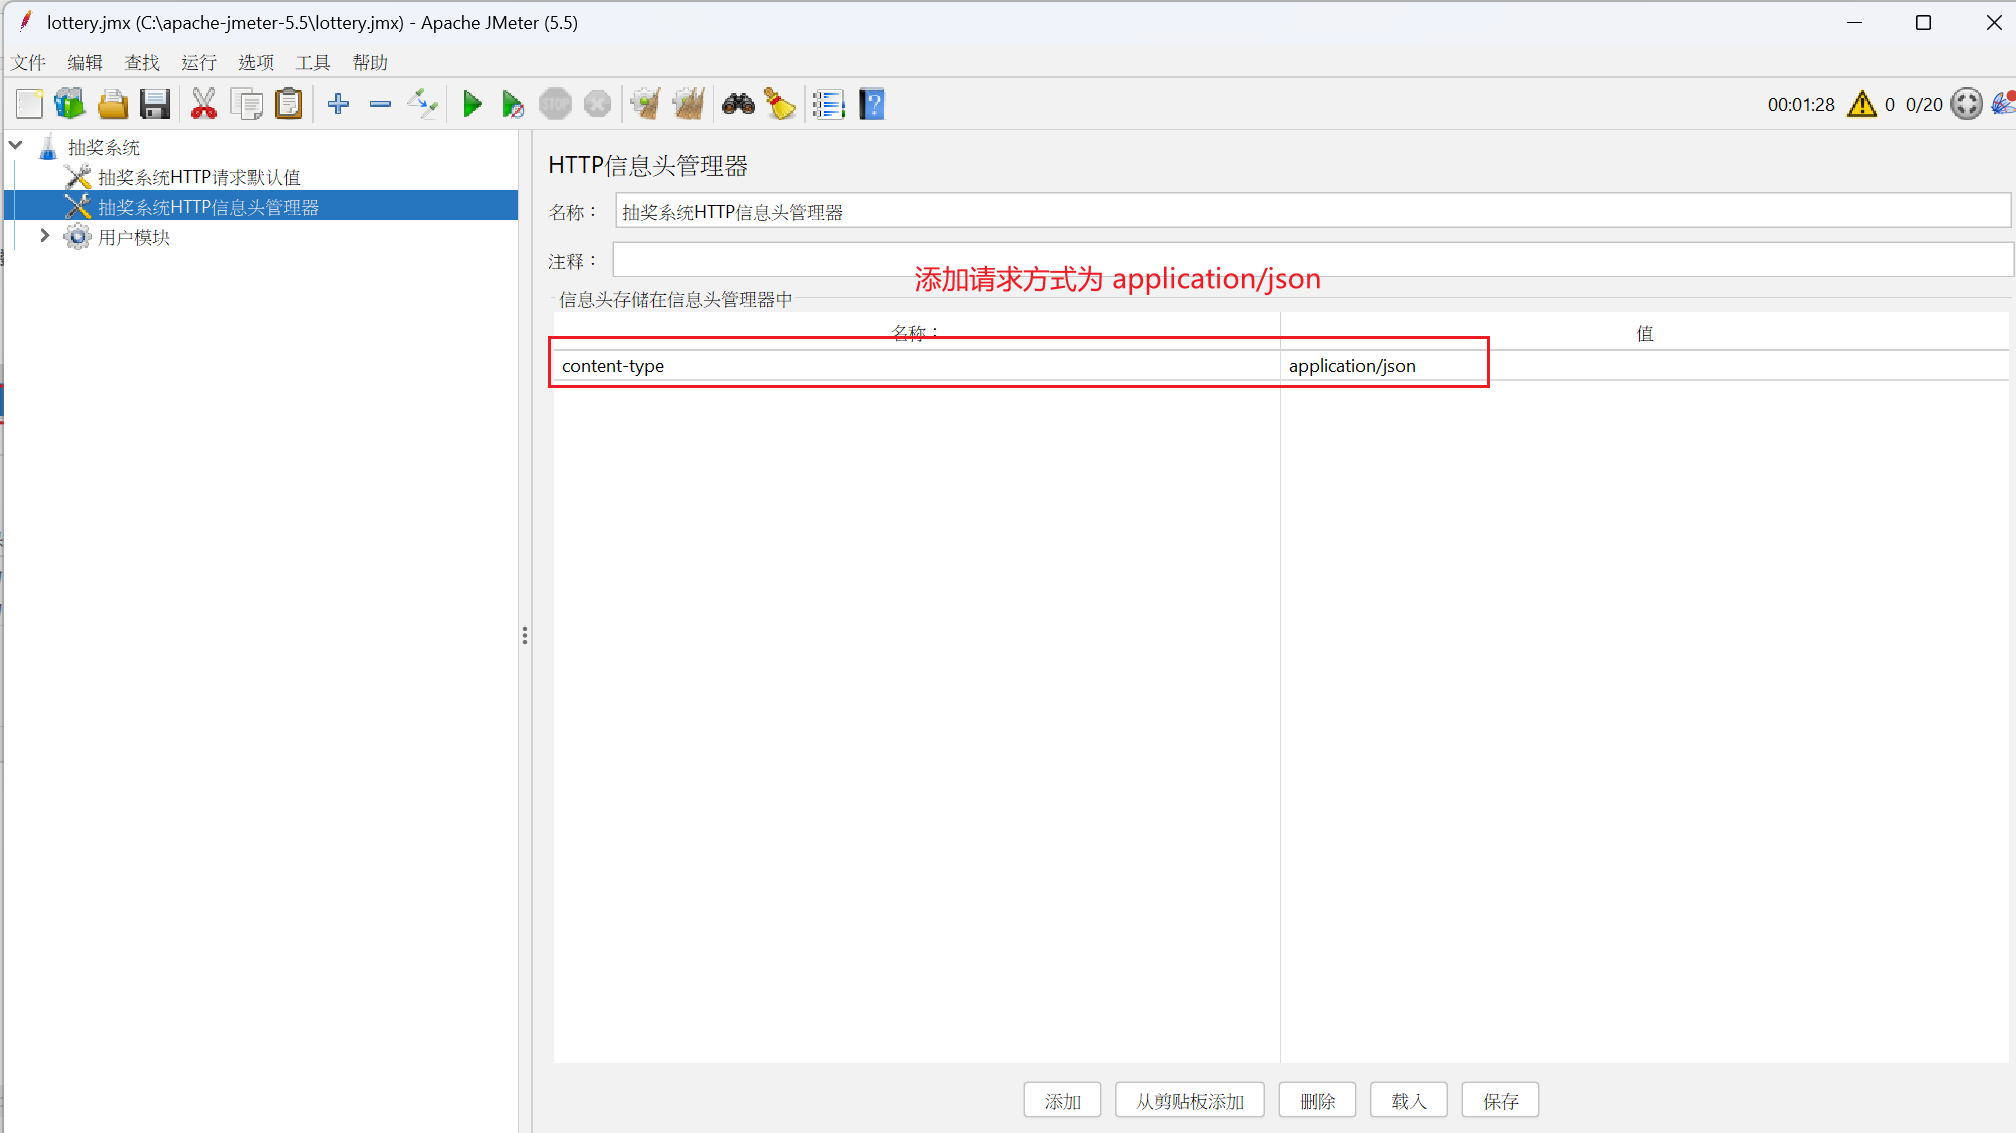This screenshot has height=1133, width=2016.
Task: Click the 添加 button
Action: tap(1062, 1100)
